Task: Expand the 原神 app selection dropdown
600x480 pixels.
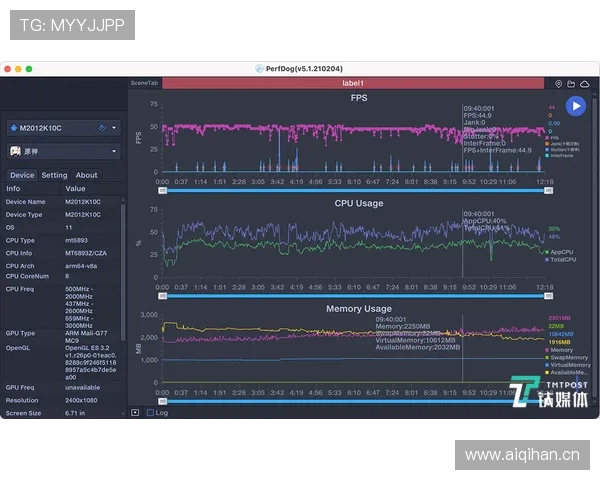Action: click(x=114, y=151)
